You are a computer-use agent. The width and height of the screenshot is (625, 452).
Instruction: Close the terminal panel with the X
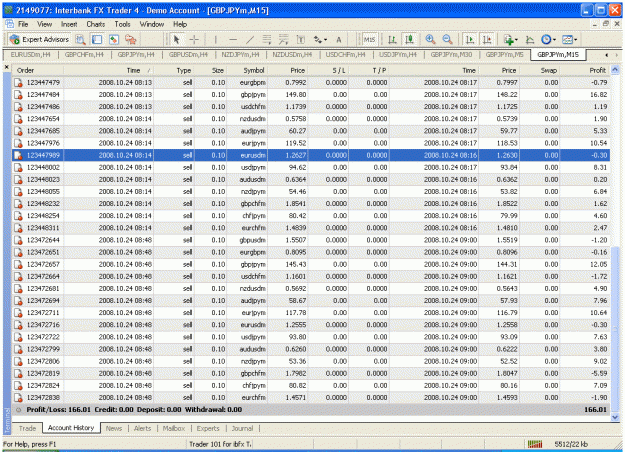[7, 67]
